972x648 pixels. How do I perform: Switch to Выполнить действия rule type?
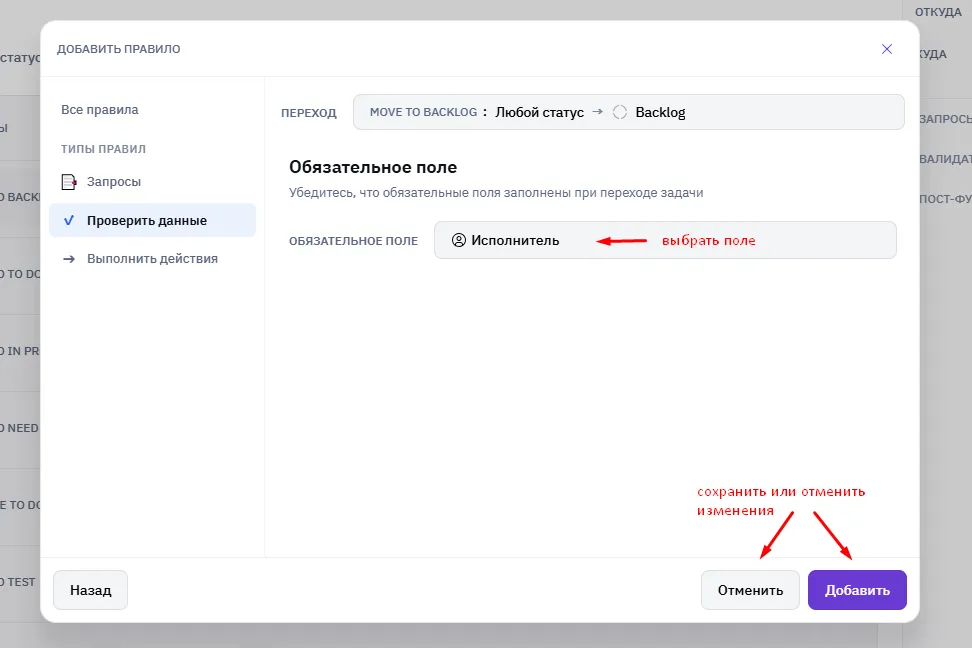pyautogui.click(x=152, y=259)
